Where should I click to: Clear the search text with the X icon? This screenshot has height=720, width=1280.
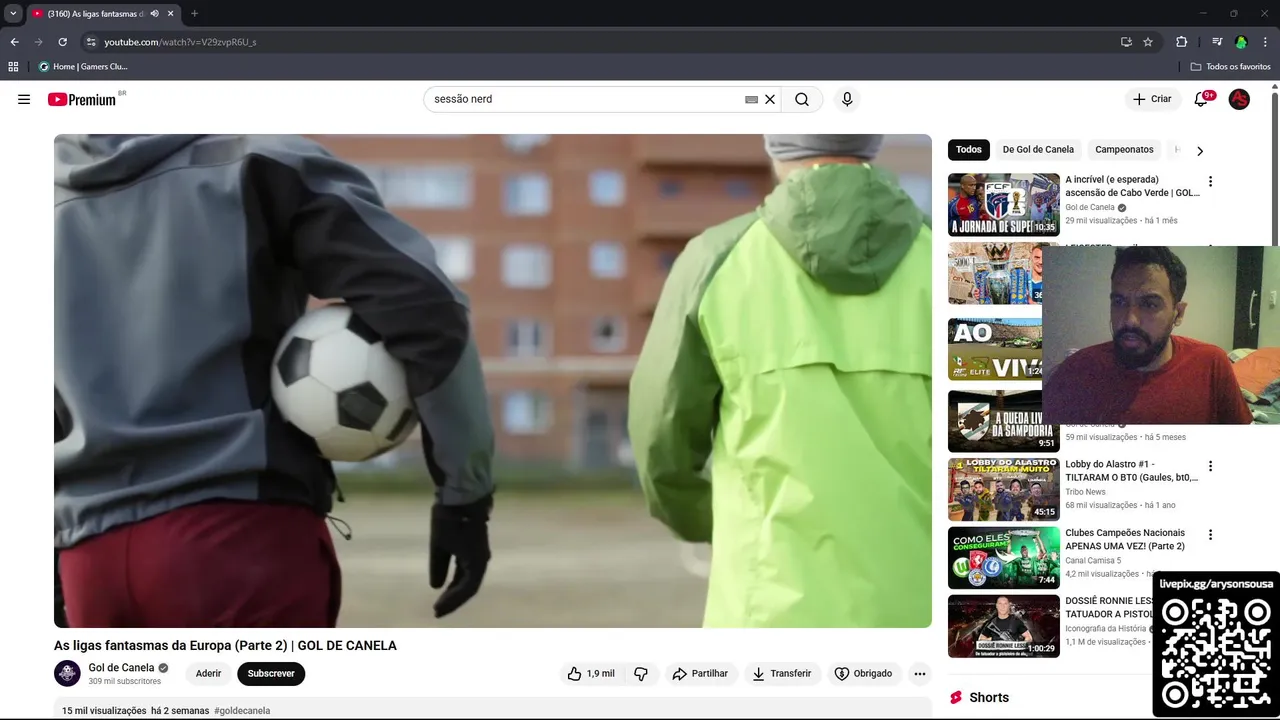click(770, 99)
